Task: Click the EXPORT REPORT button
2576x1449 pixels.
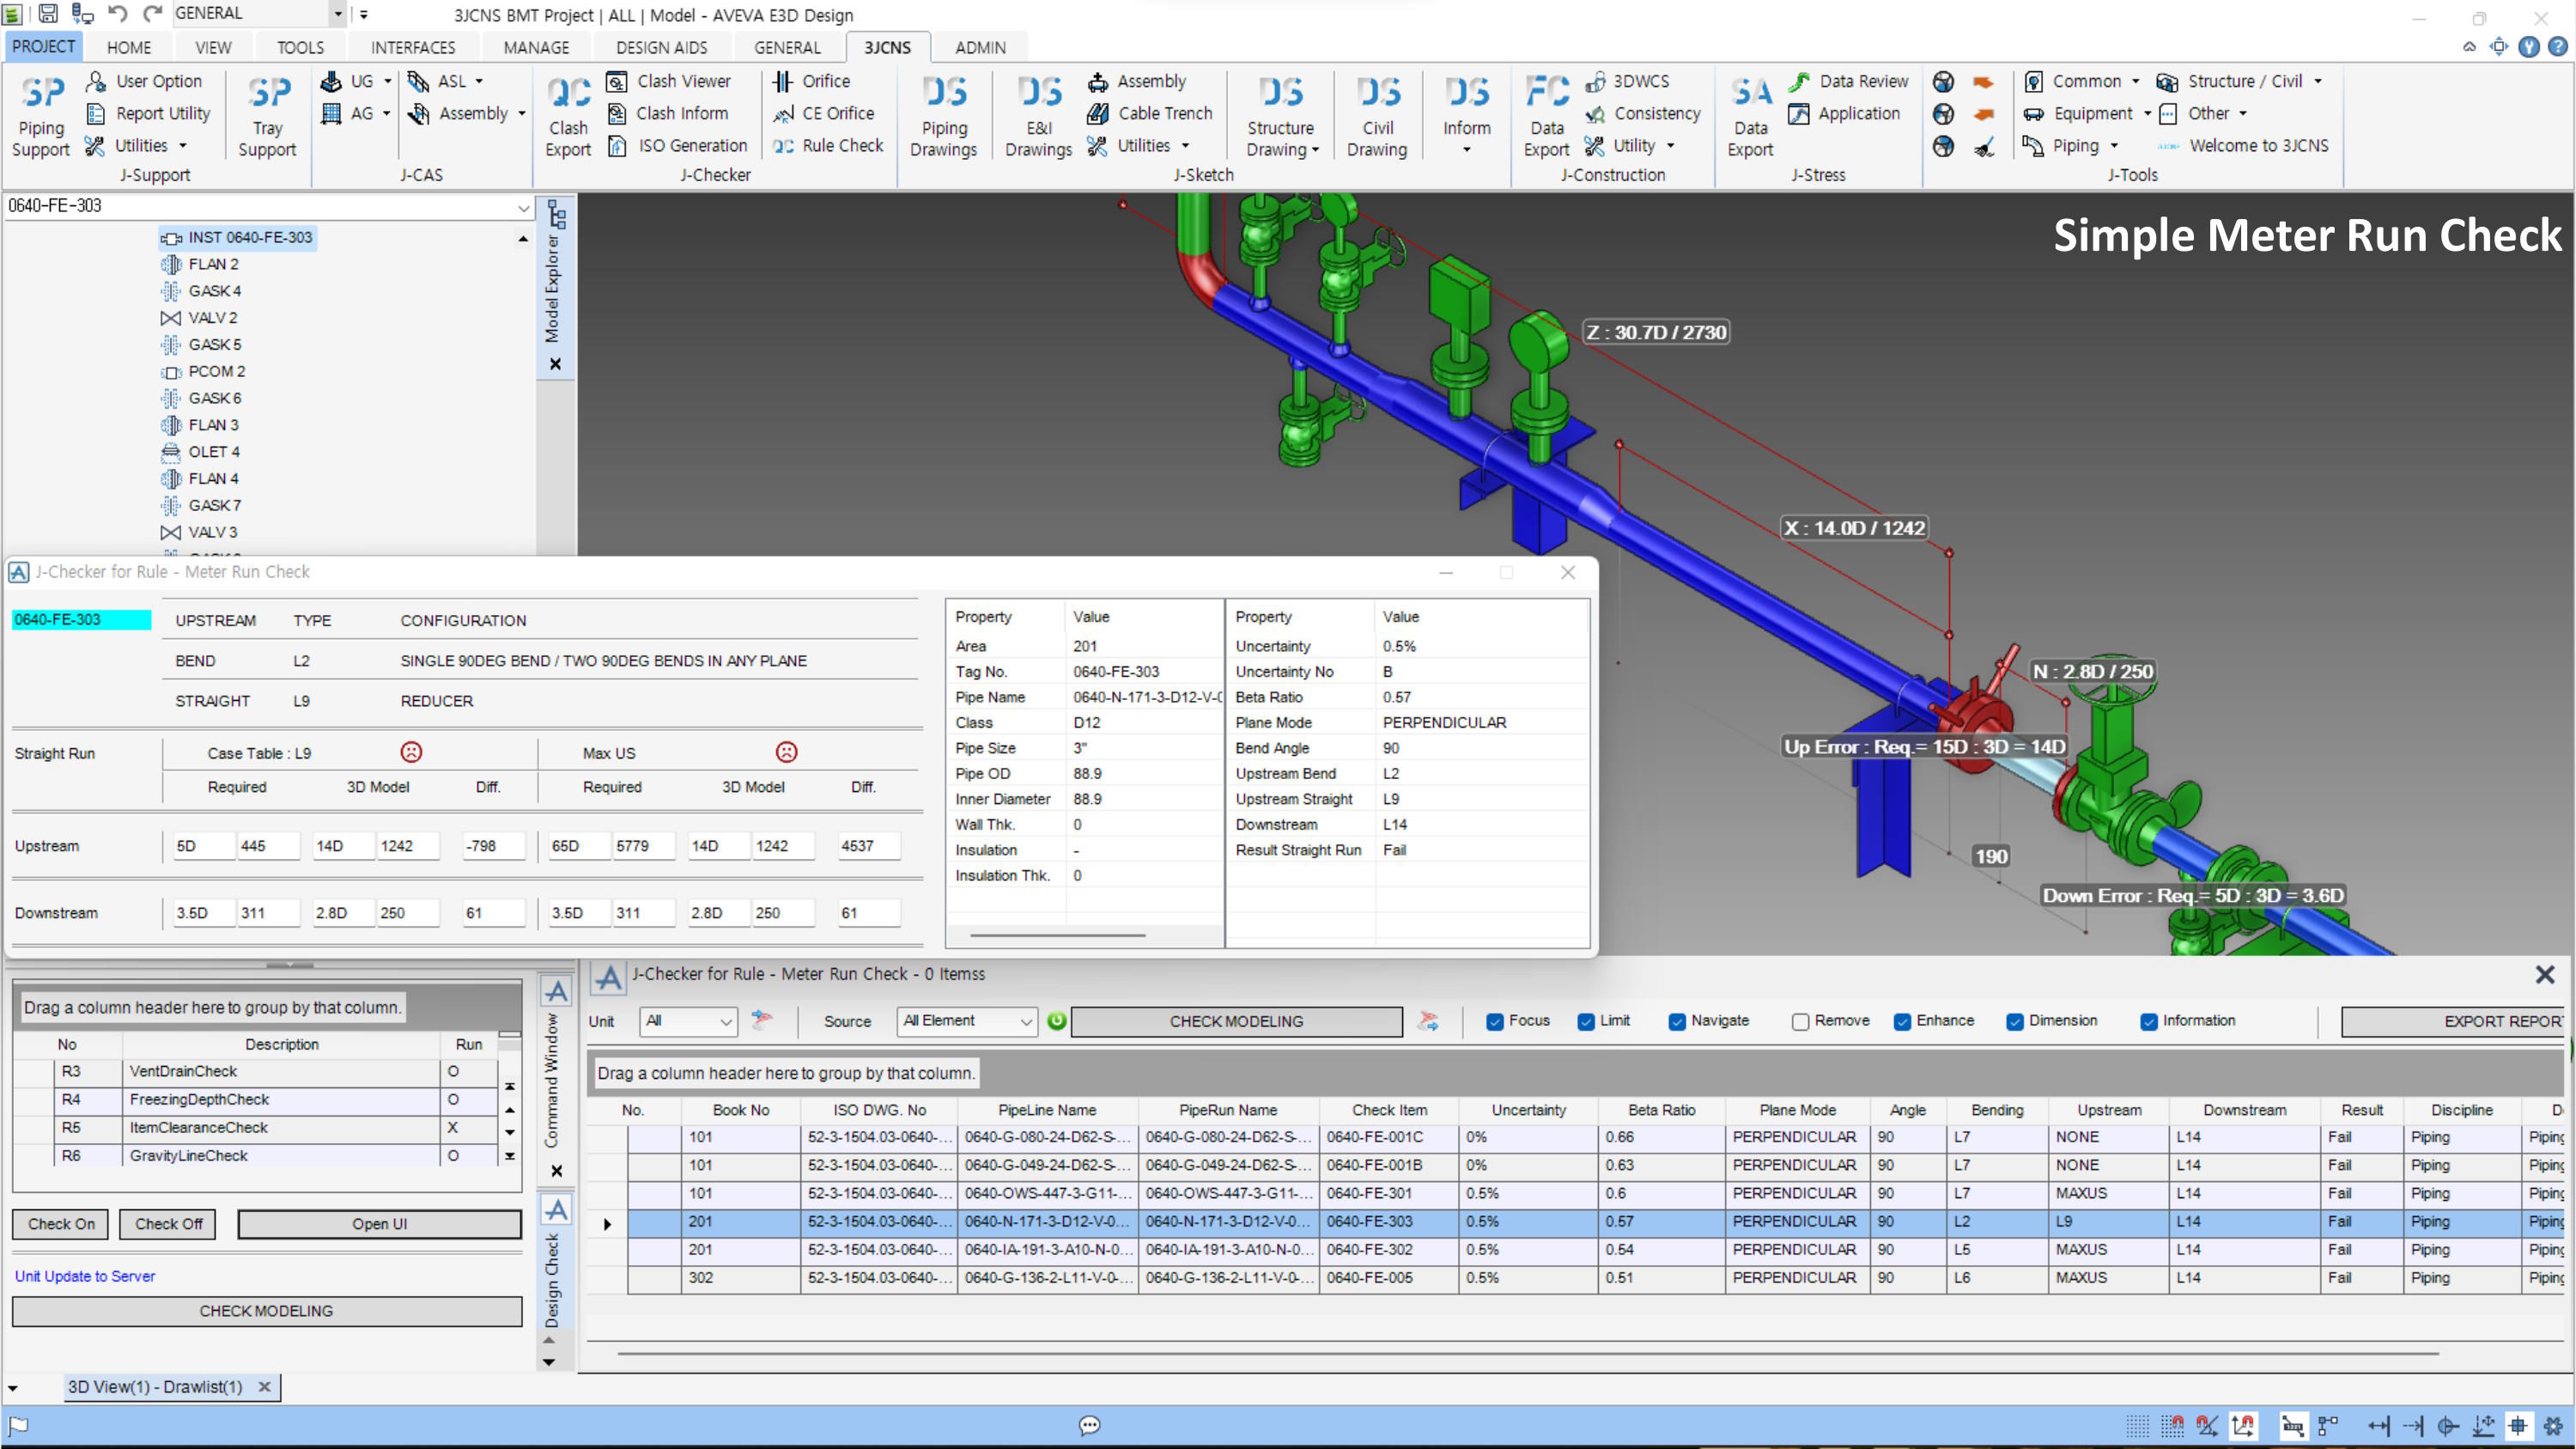Action: tap(2453, 1021)
